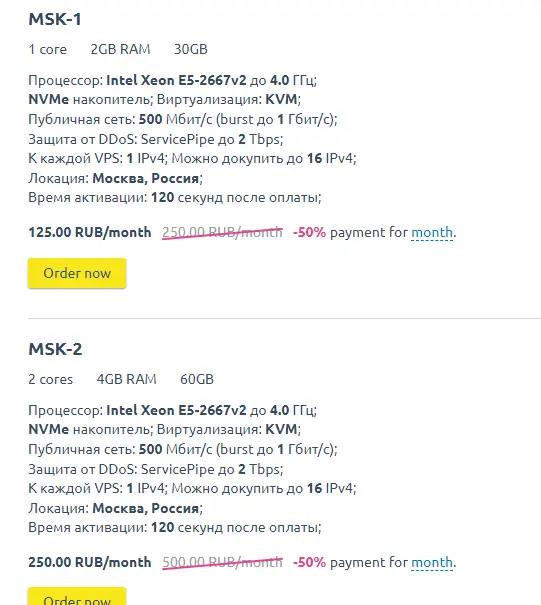Click Intel Xeon E5-2667v2 text in MSK-1
This screenshot has height=605, width=541.
tap(176, 80)
